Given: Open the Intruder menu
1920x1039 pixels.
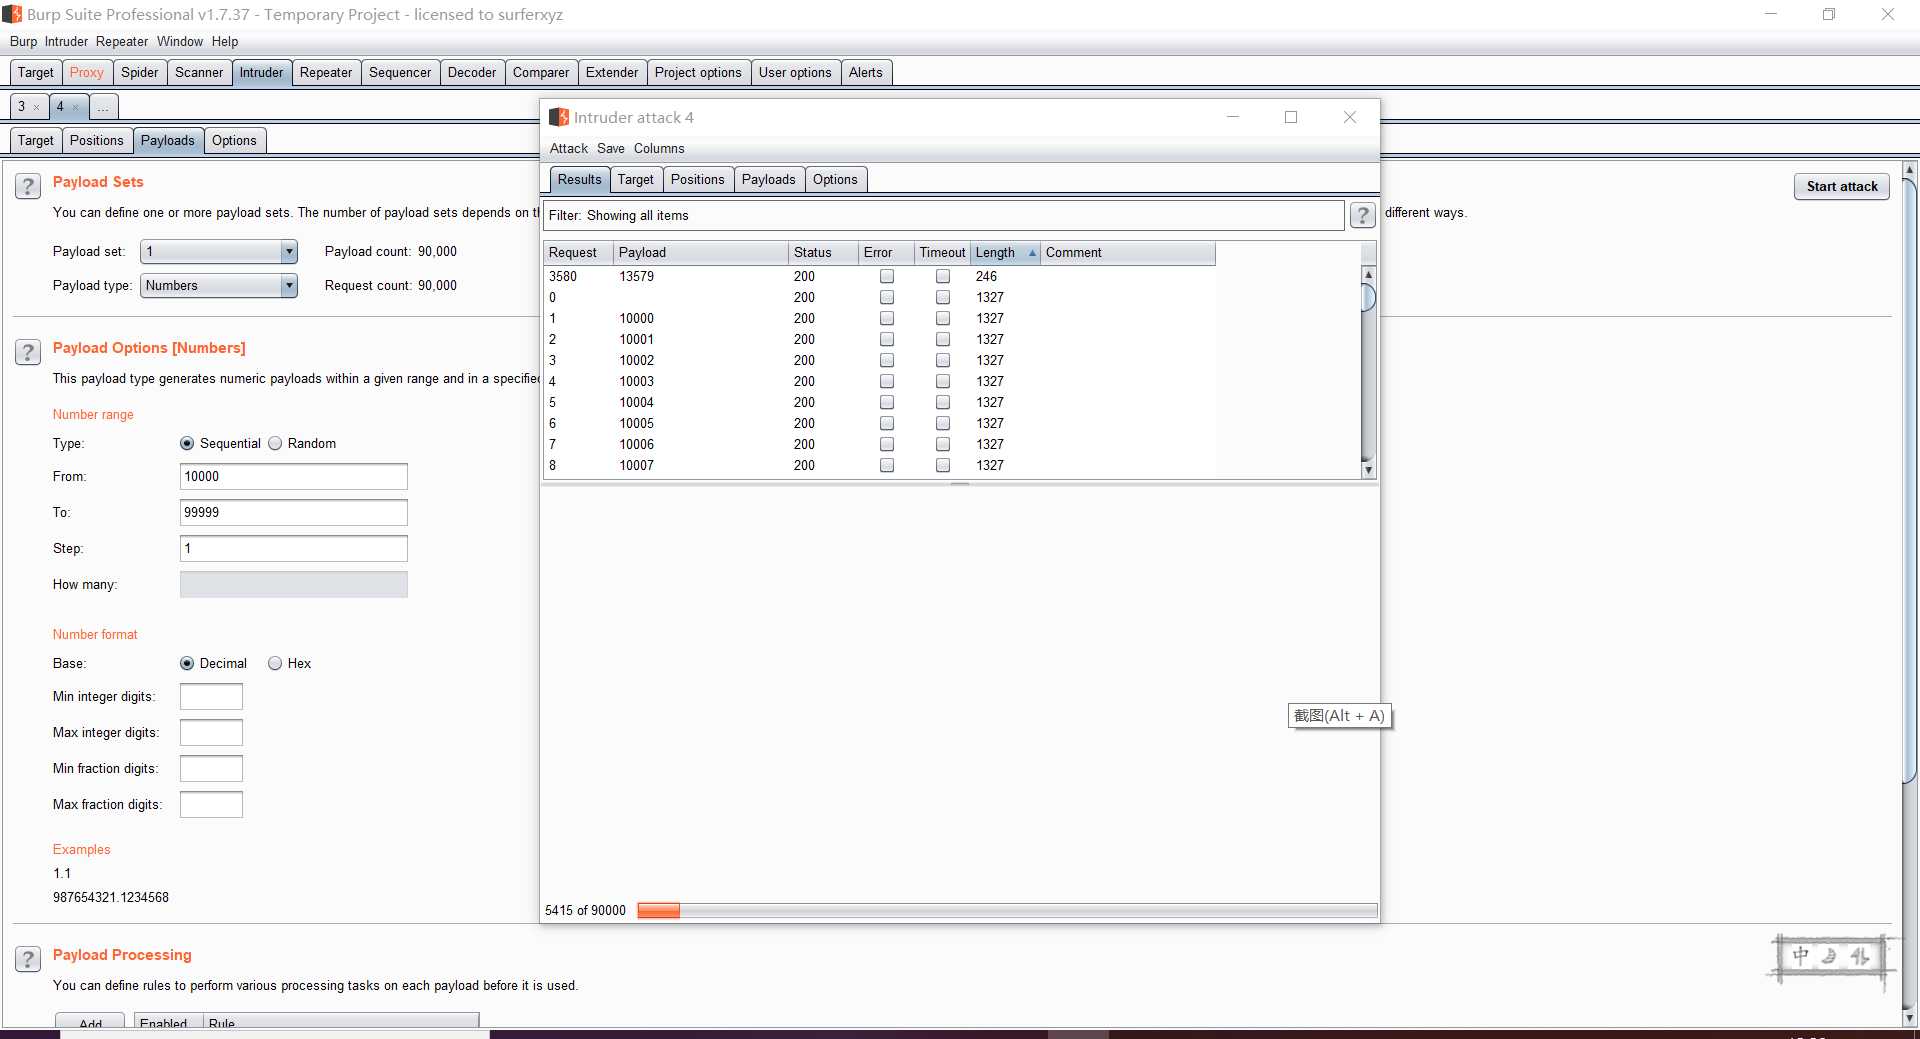Looking at the screenshot, I should click(x=66, y=42).
